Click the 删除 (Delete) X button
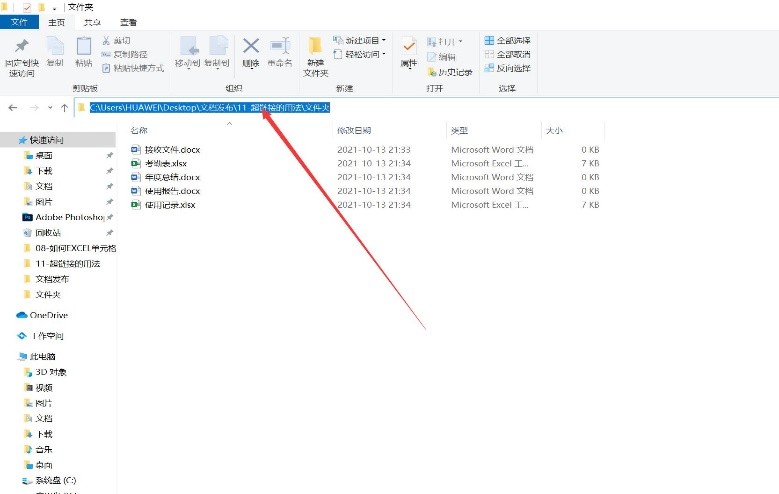Image resolution: width=779 pixels, height=494 pixels. click(x=250, y=52)
